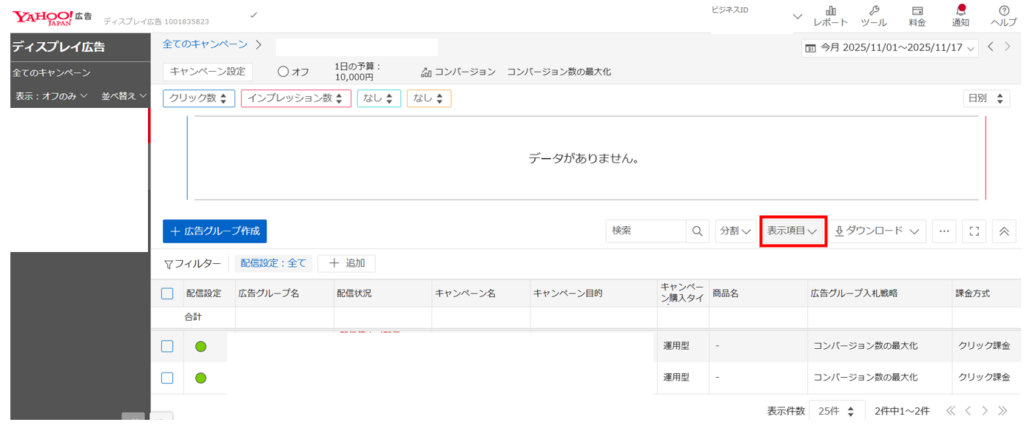Click クリック課金 cell in second row
Image resolution: width=1024 pixels, height=425 pixels.
984,377
